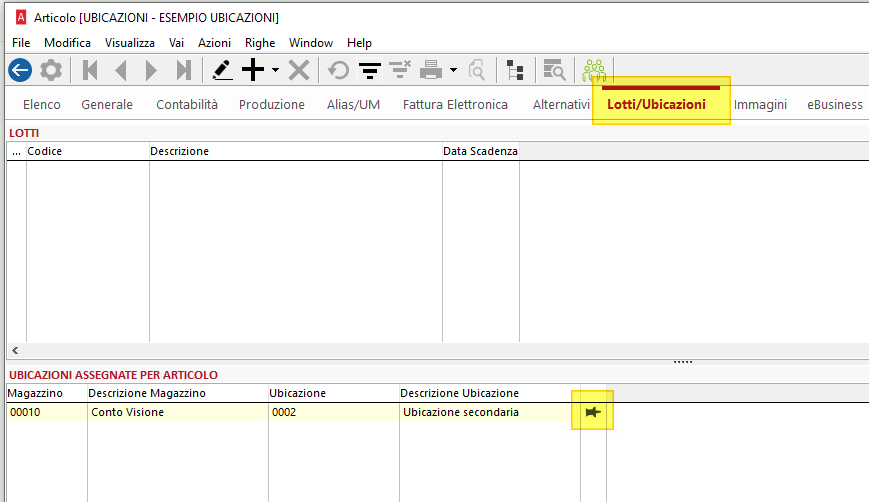This screenshot has height=502, width=869.
Task: Click the Codice column header in Lotti
Action: (x=88, y=151)
